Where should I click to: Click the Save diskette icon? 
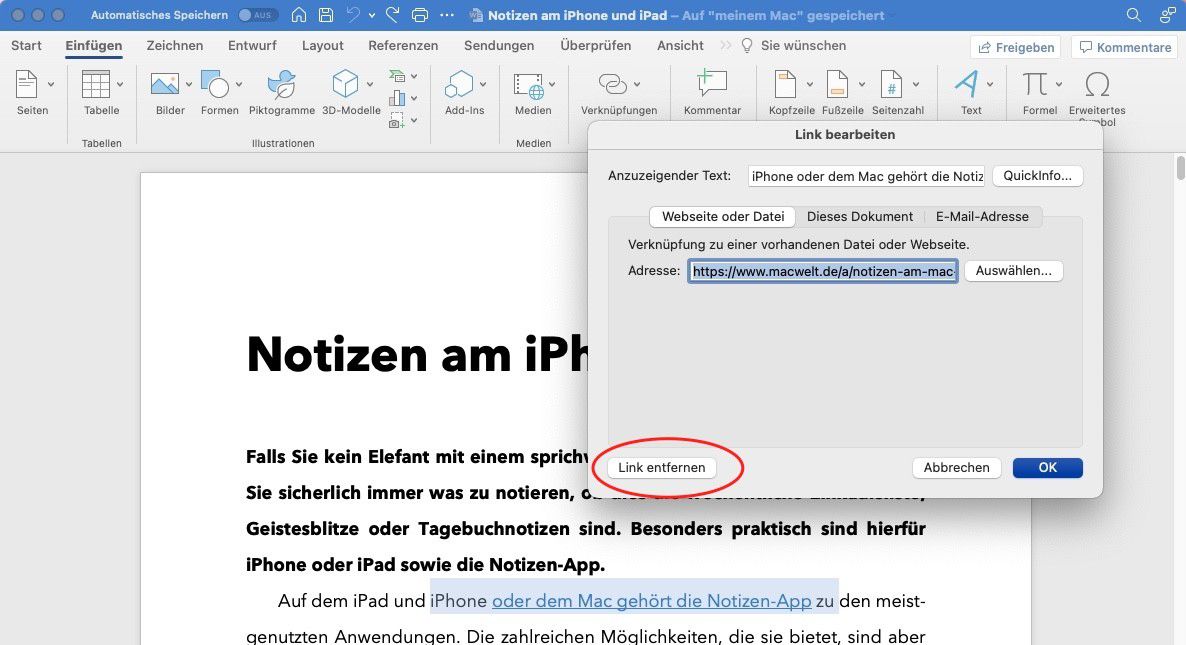(326, 15)
